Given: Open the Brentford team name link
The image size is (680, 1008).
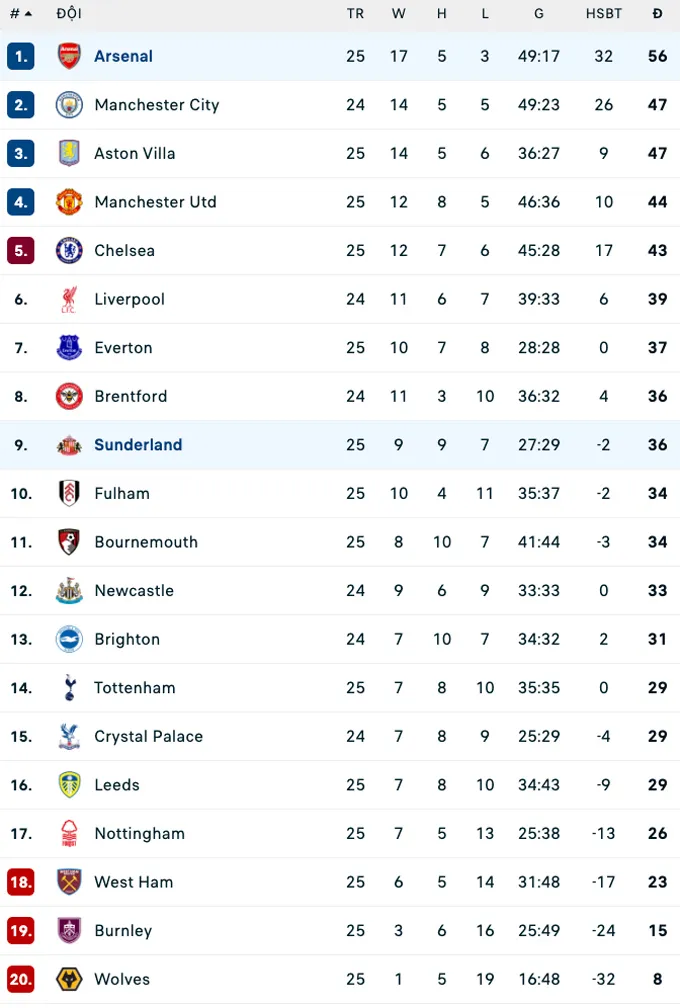Looking at the screenshot, I should pyautogui.click(x=130, y=396).
